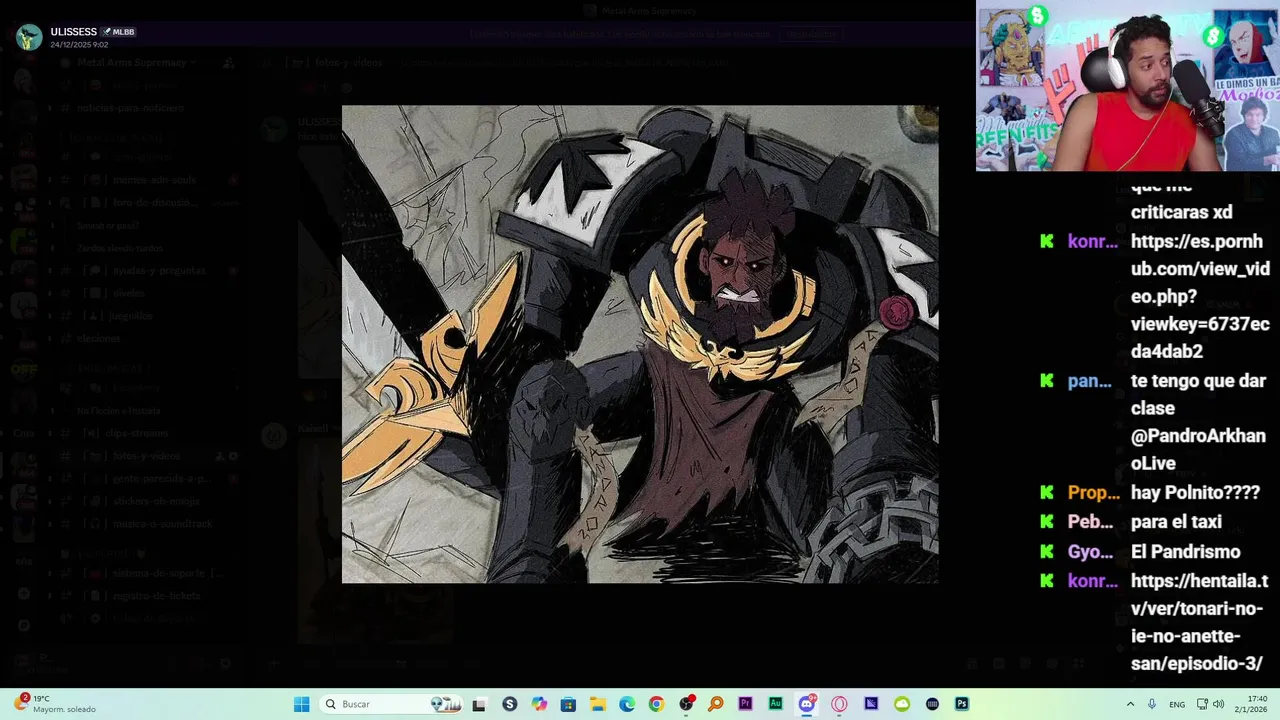1280x720 pixels.
Task: Click the hentaila.tv link in chat
Action: click(1199, 622)
